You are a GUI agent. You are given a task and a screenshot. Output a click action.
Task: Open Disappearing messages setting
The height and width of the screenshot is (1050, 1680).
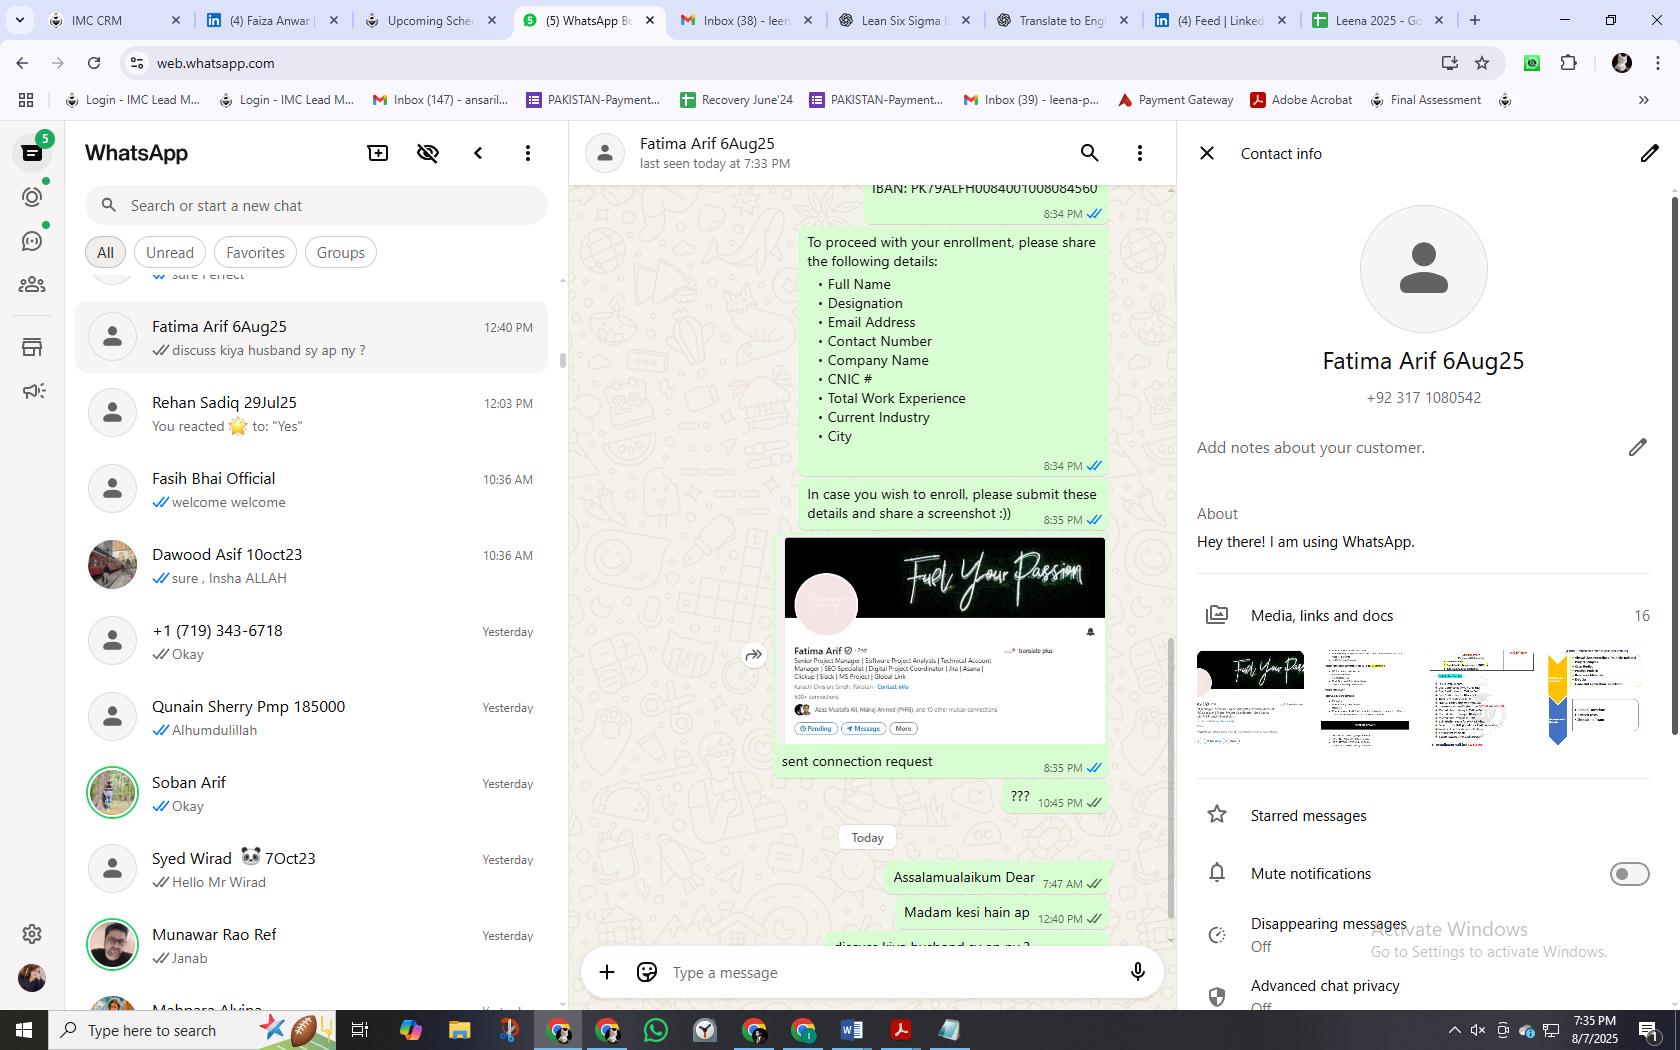coord(1423,934)
